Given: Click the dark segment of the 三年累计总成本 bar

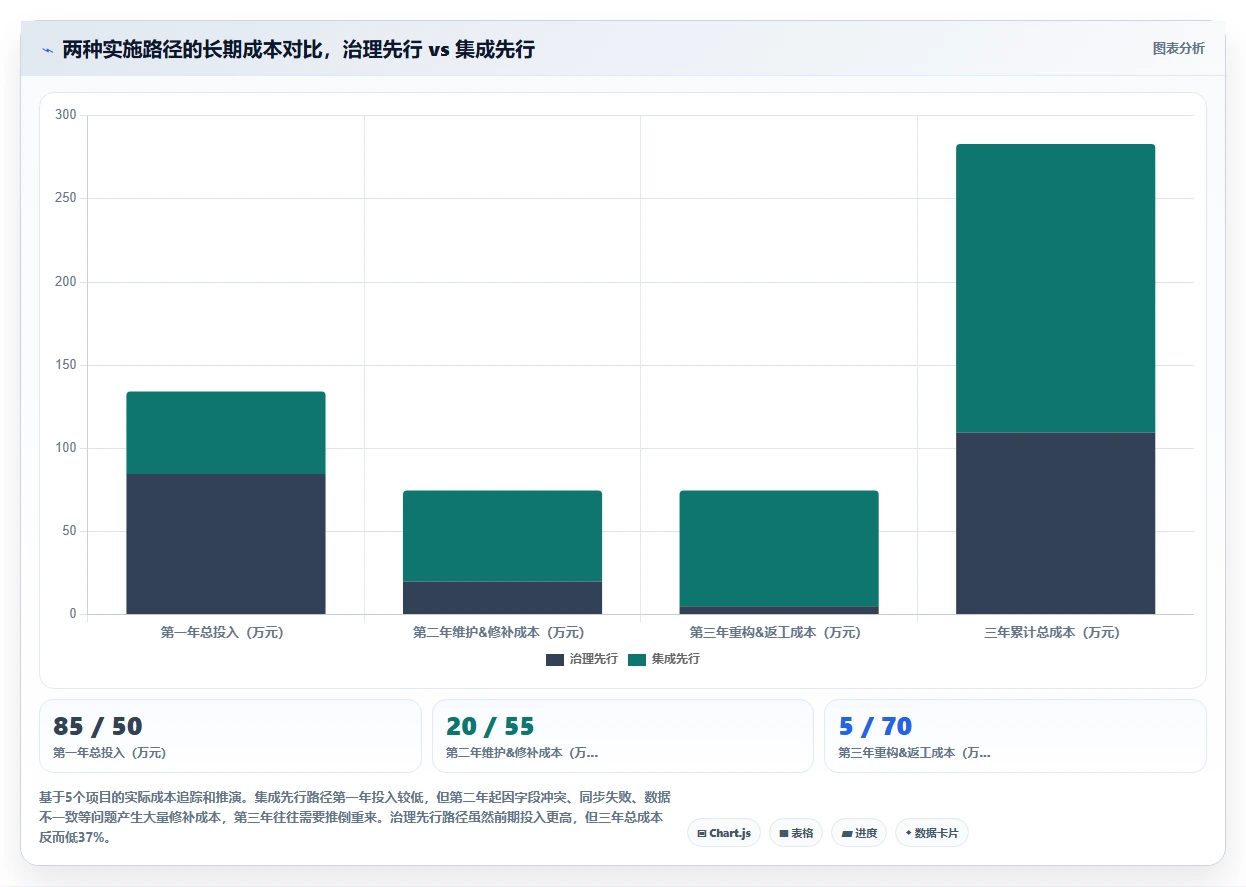Looking at the screenshot, I should pos(1055,523).
